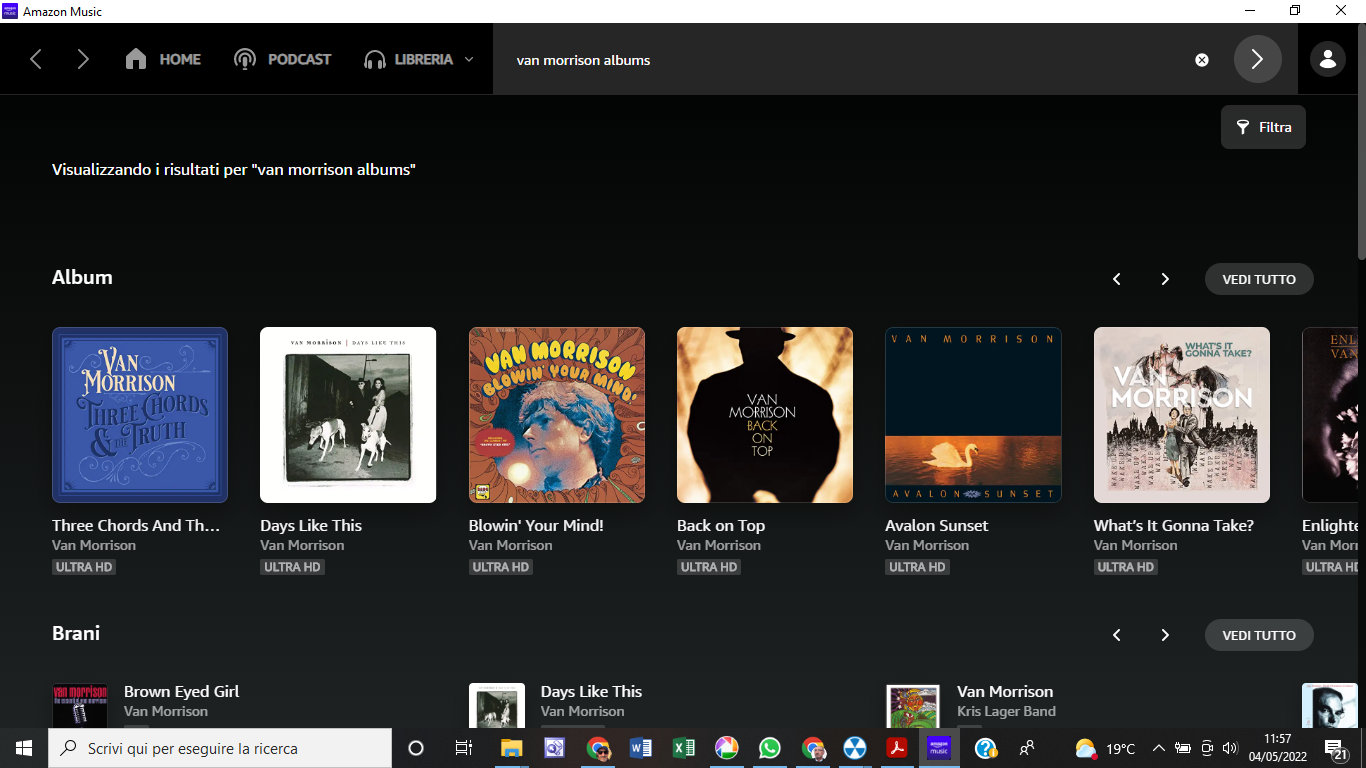Viewport: 1366px width, 768px height.
Task: Open Microsoft Excel from the taskbar
Action: coord(684,748)
